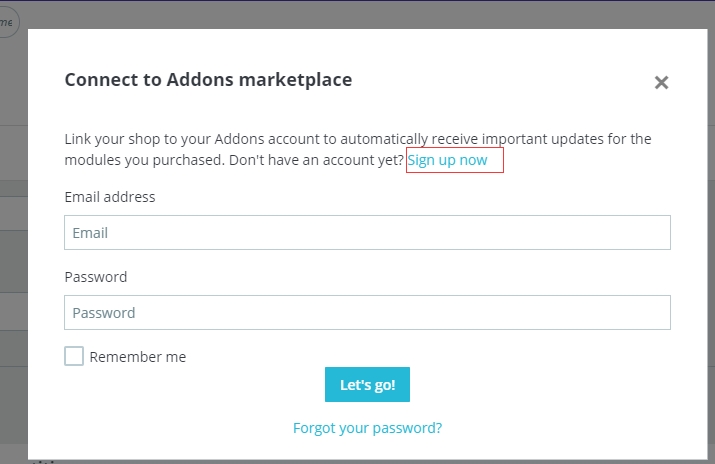Screen dimensions: 715x464
Task: Click the Sign up now link
Action: (447, 161)
